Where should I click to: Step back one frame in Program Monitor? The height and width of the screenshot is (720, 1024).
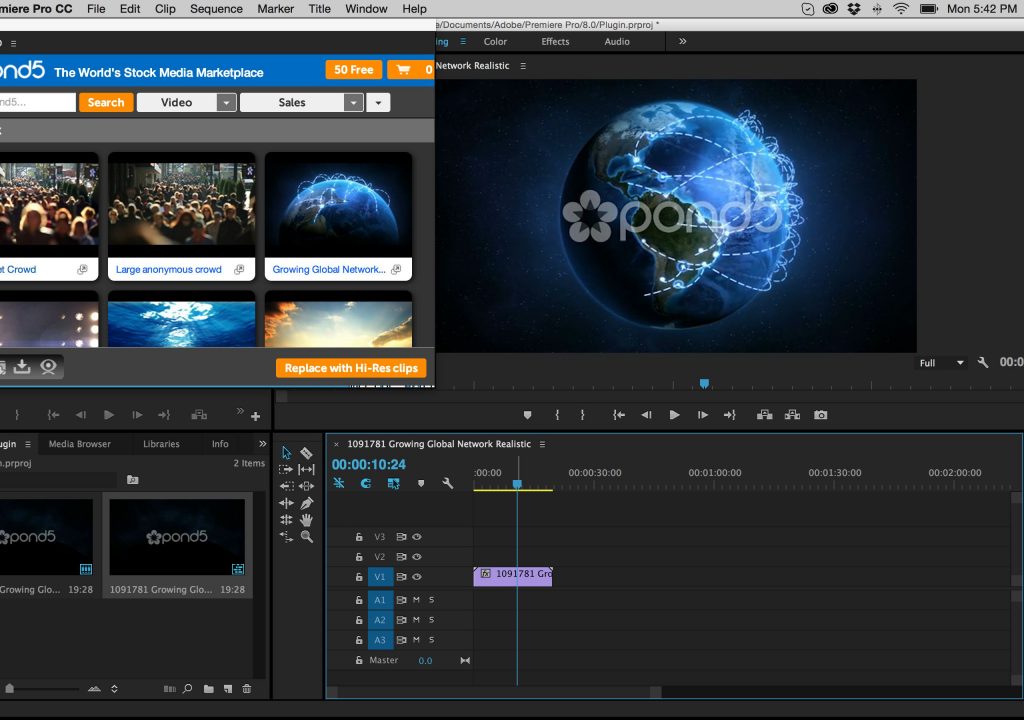[647, 415]
